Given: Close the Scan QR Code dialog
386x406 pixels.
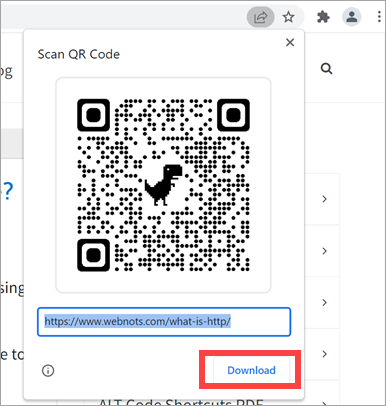Looking at the screenshot, I should (x=290, y=42).
